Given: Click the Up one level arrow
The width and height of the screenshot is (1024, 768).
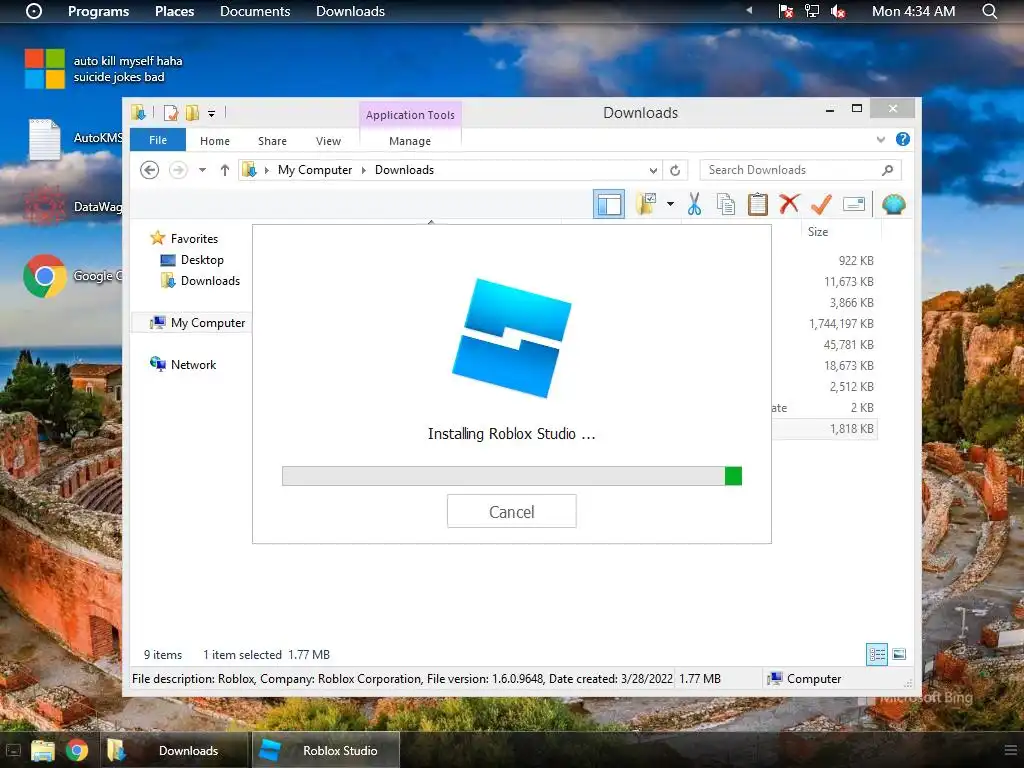Looking at the screenshot, I should [225, 170].
